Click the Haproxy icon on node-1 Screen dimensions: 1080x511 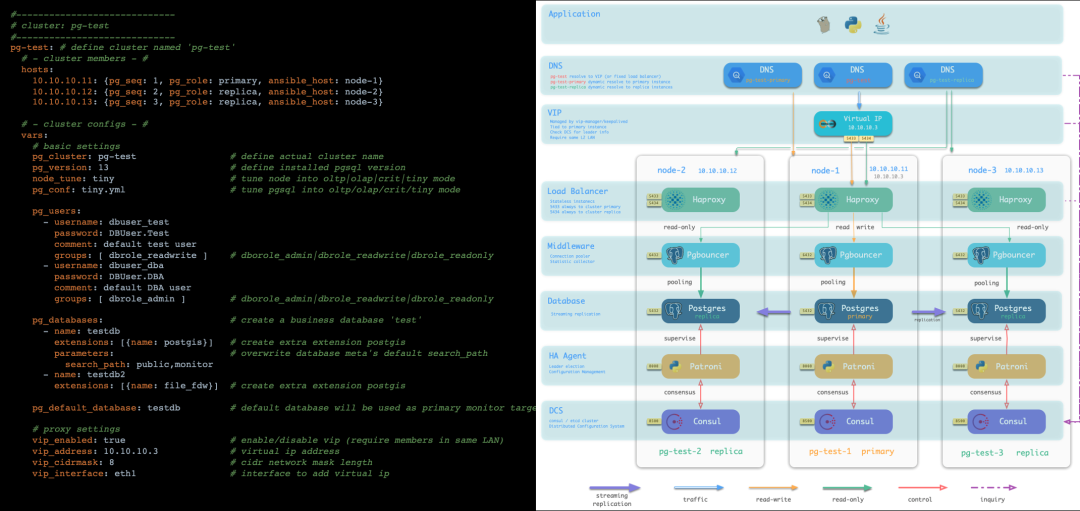point(826,200)
